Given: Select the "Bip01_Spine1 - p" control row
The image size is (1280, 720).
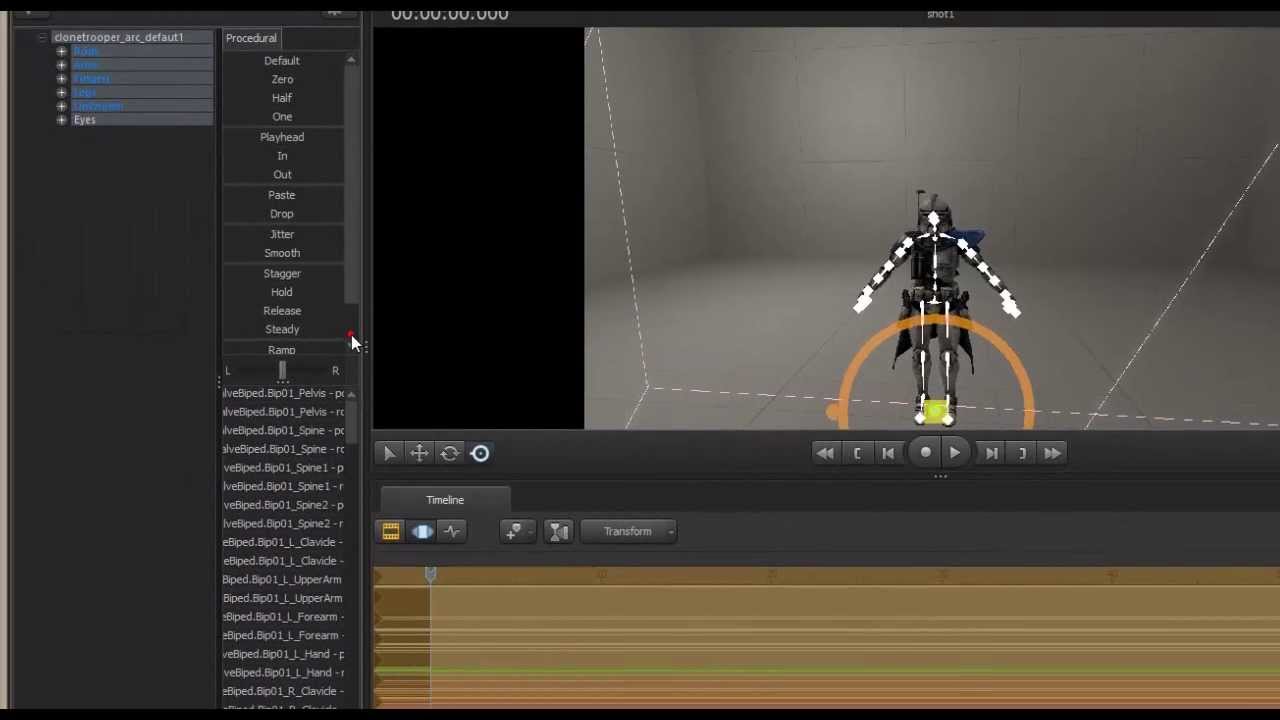Looking at the screenshot, I should (284, 468).
